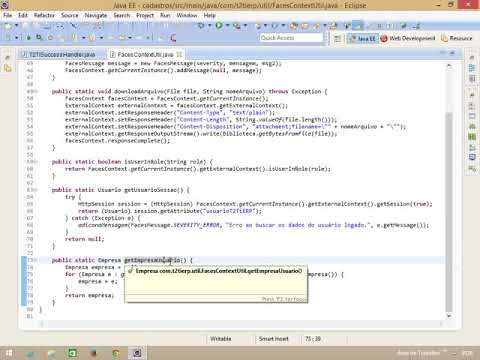Viewport: 480px width, 360px height.
Task: Click the editor horizontal scrollbar
Action: pyautogui.click(x=241, y=323)
